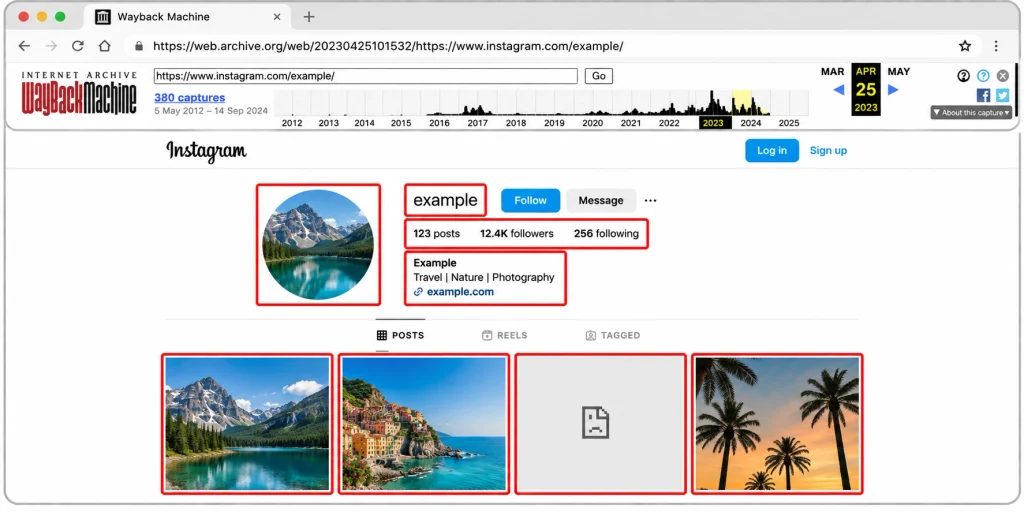Open the Wayback toolbar black help icon
Screen dimensions: 1024x512
(x=963, y=76)
